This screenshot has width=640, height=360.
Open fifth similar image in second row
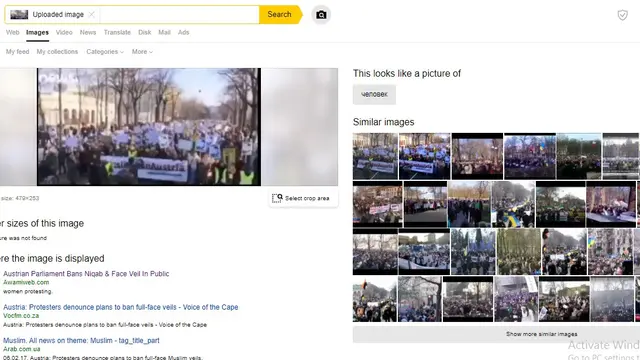[560, 204]
